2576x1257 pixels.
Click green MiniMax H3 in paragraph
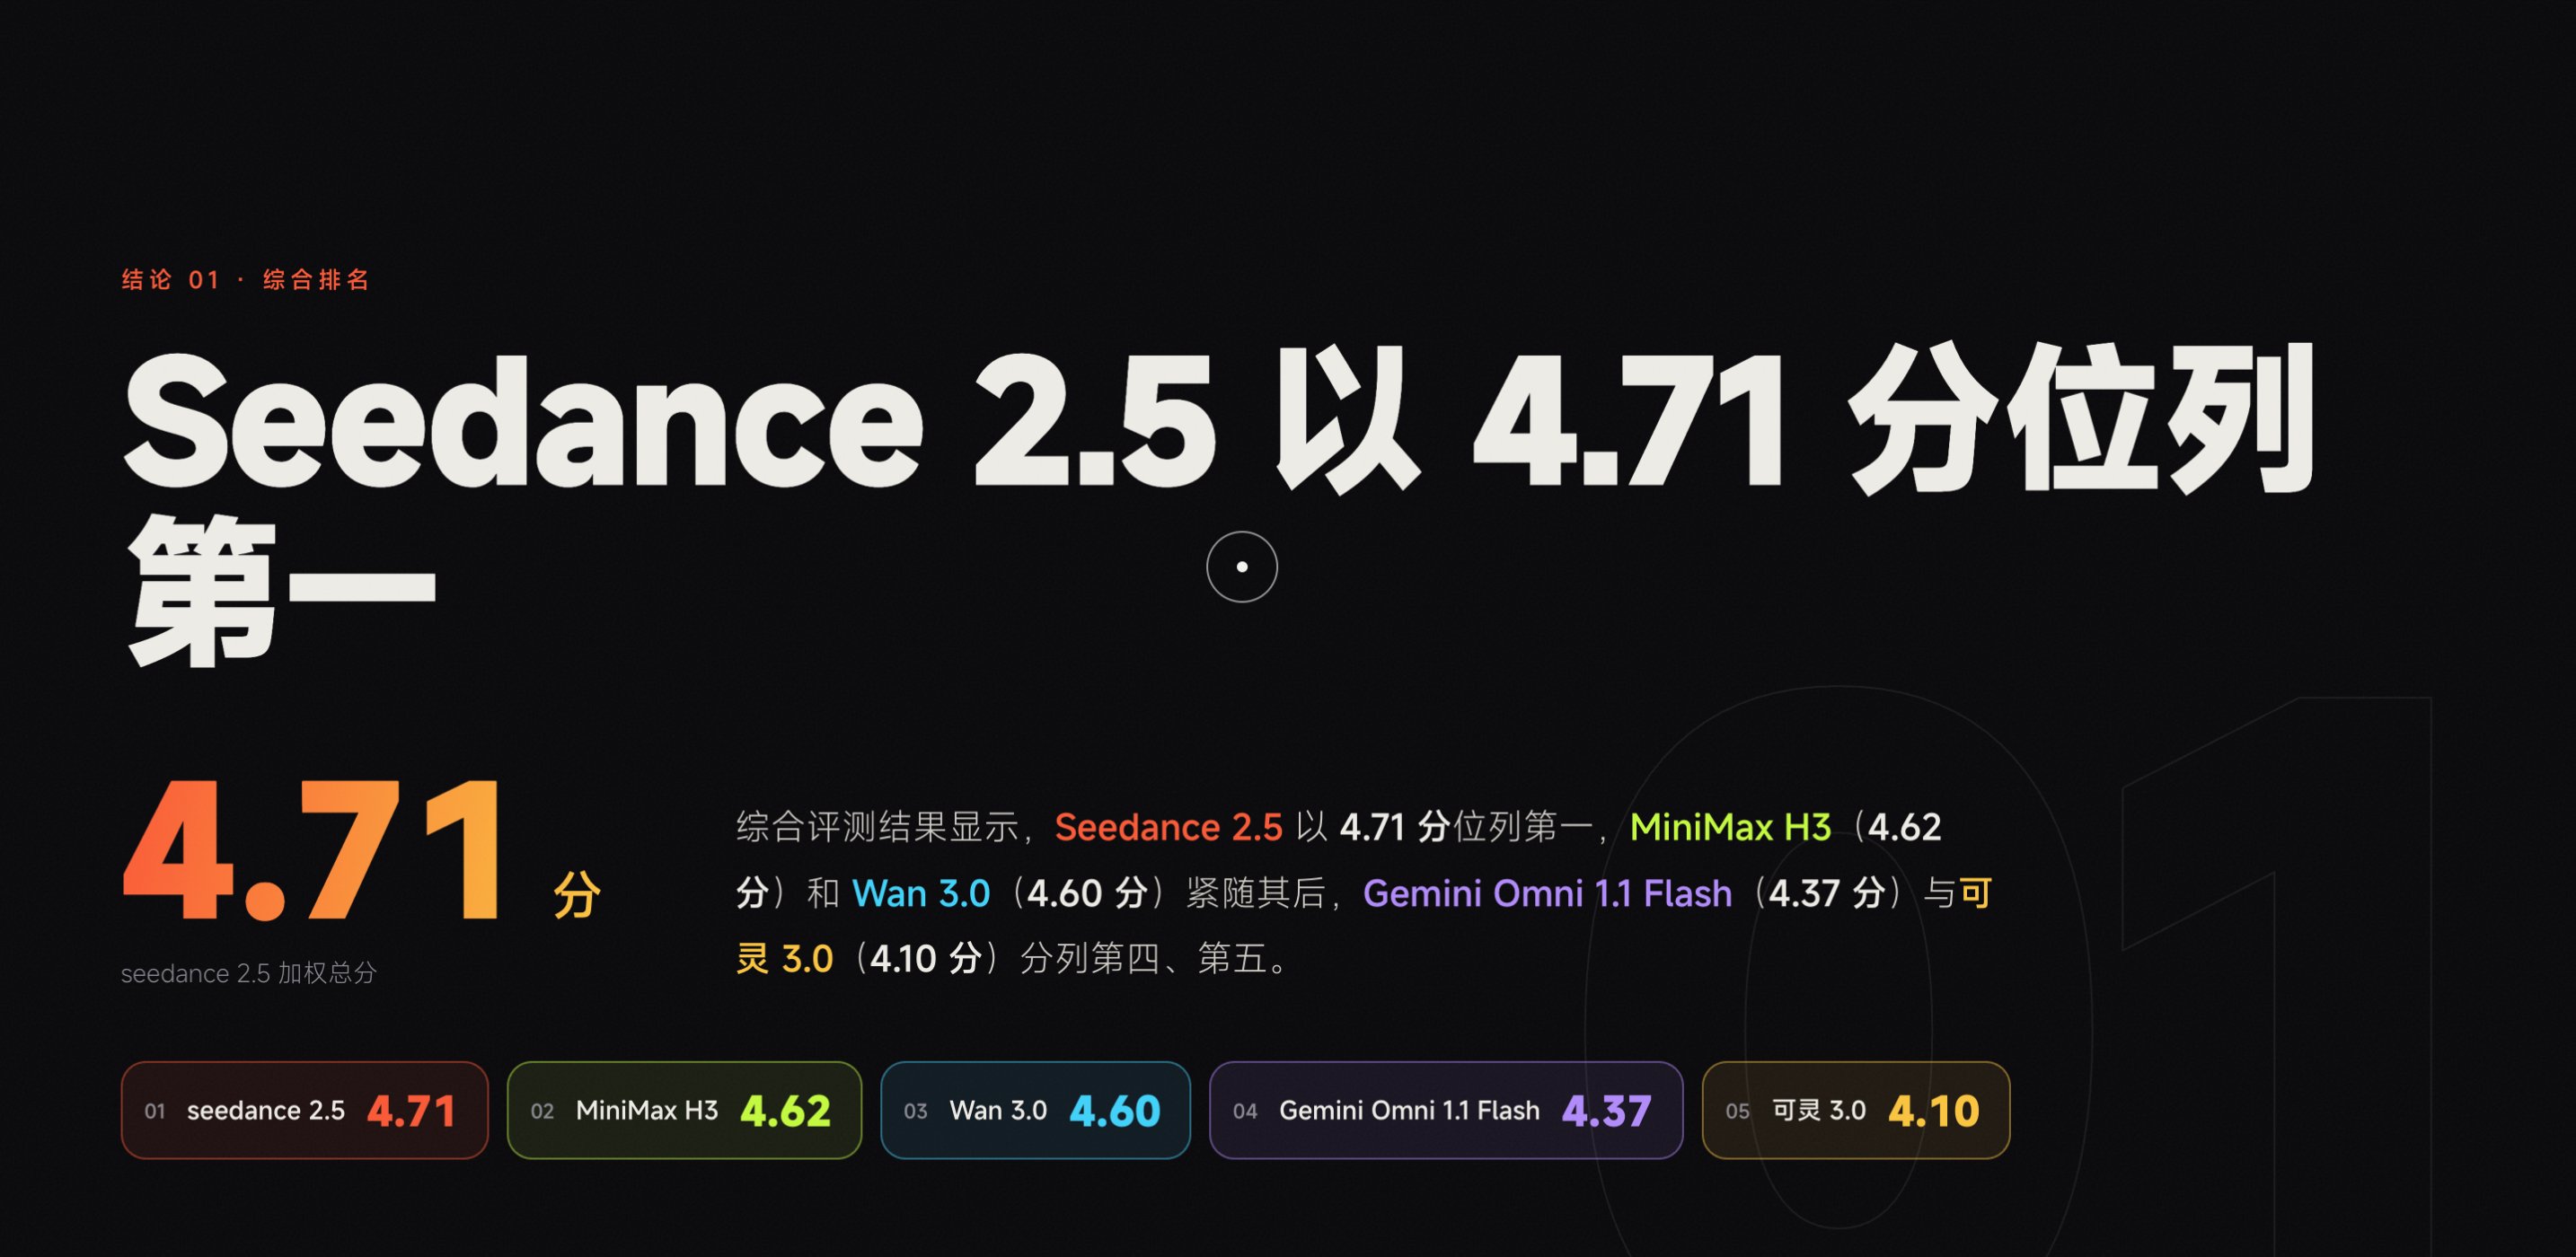(x=1730, y=827)
